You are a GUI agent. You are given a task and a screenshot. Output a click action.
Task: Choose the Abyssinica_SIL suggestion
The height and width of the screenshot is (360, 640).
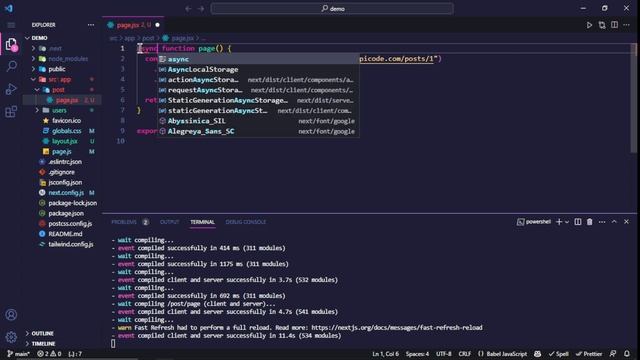tap(258, 121)
